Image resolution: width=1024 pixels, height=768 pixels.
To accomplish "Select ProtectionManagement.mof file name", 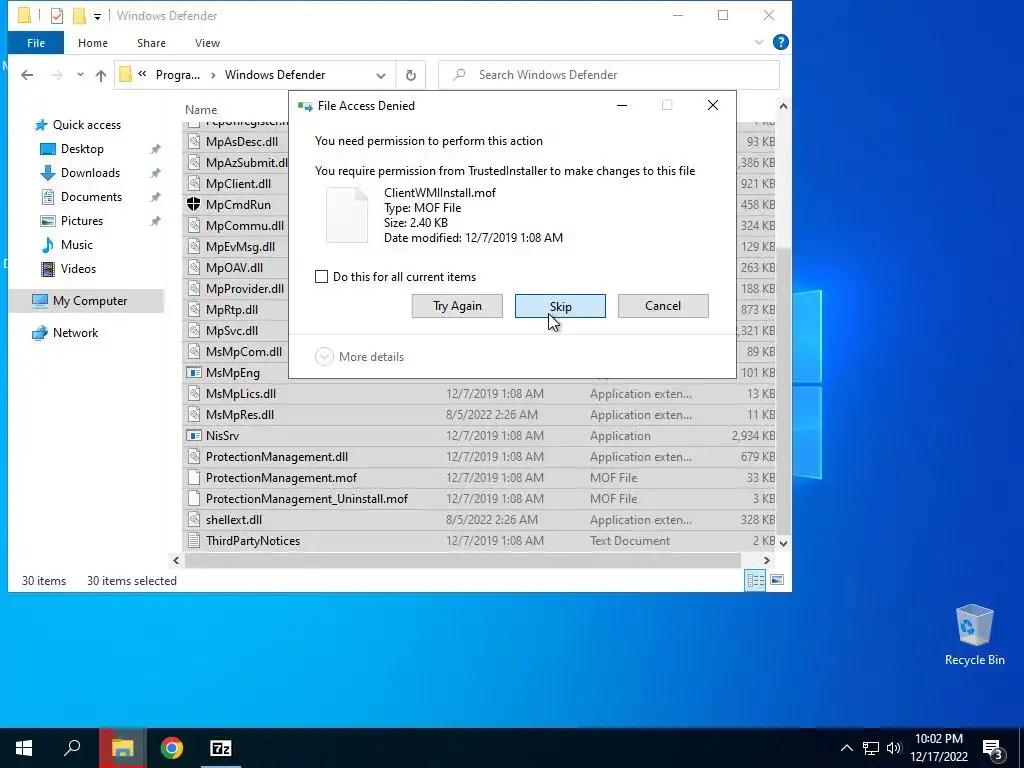I will coord(281,478).
